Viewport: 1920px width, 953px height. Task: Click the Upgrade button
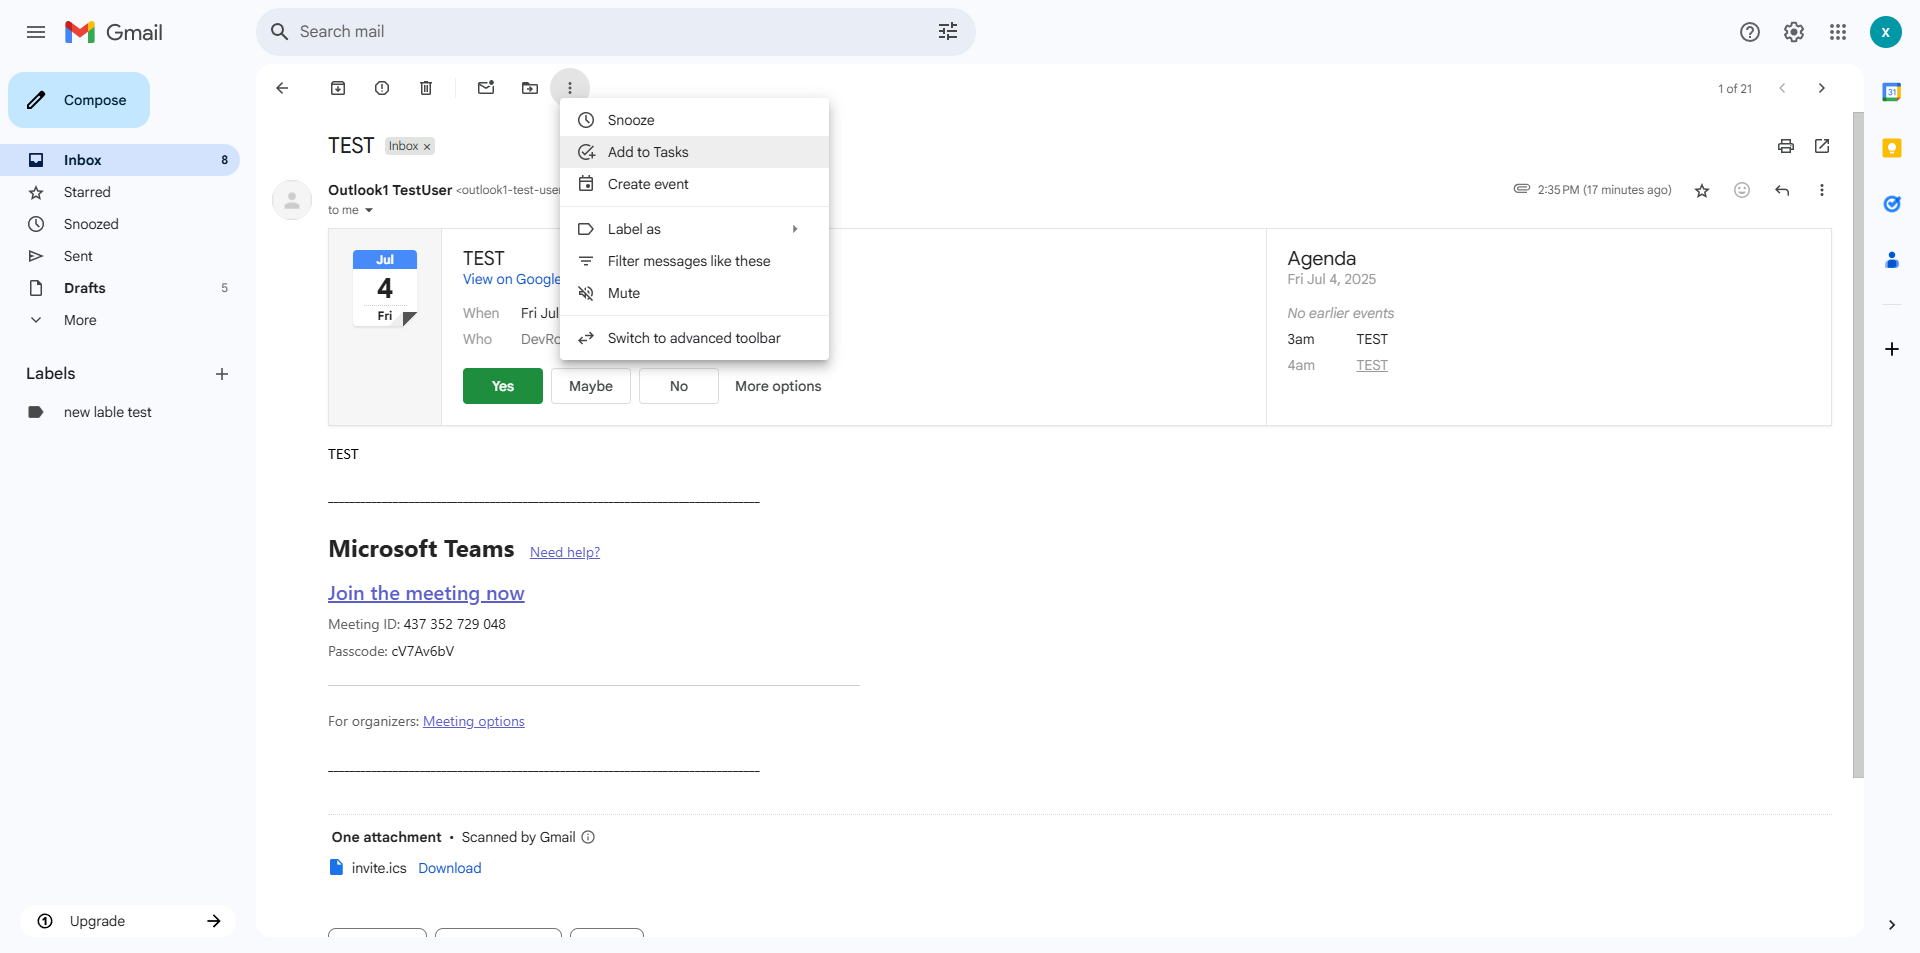coord(128,921)
